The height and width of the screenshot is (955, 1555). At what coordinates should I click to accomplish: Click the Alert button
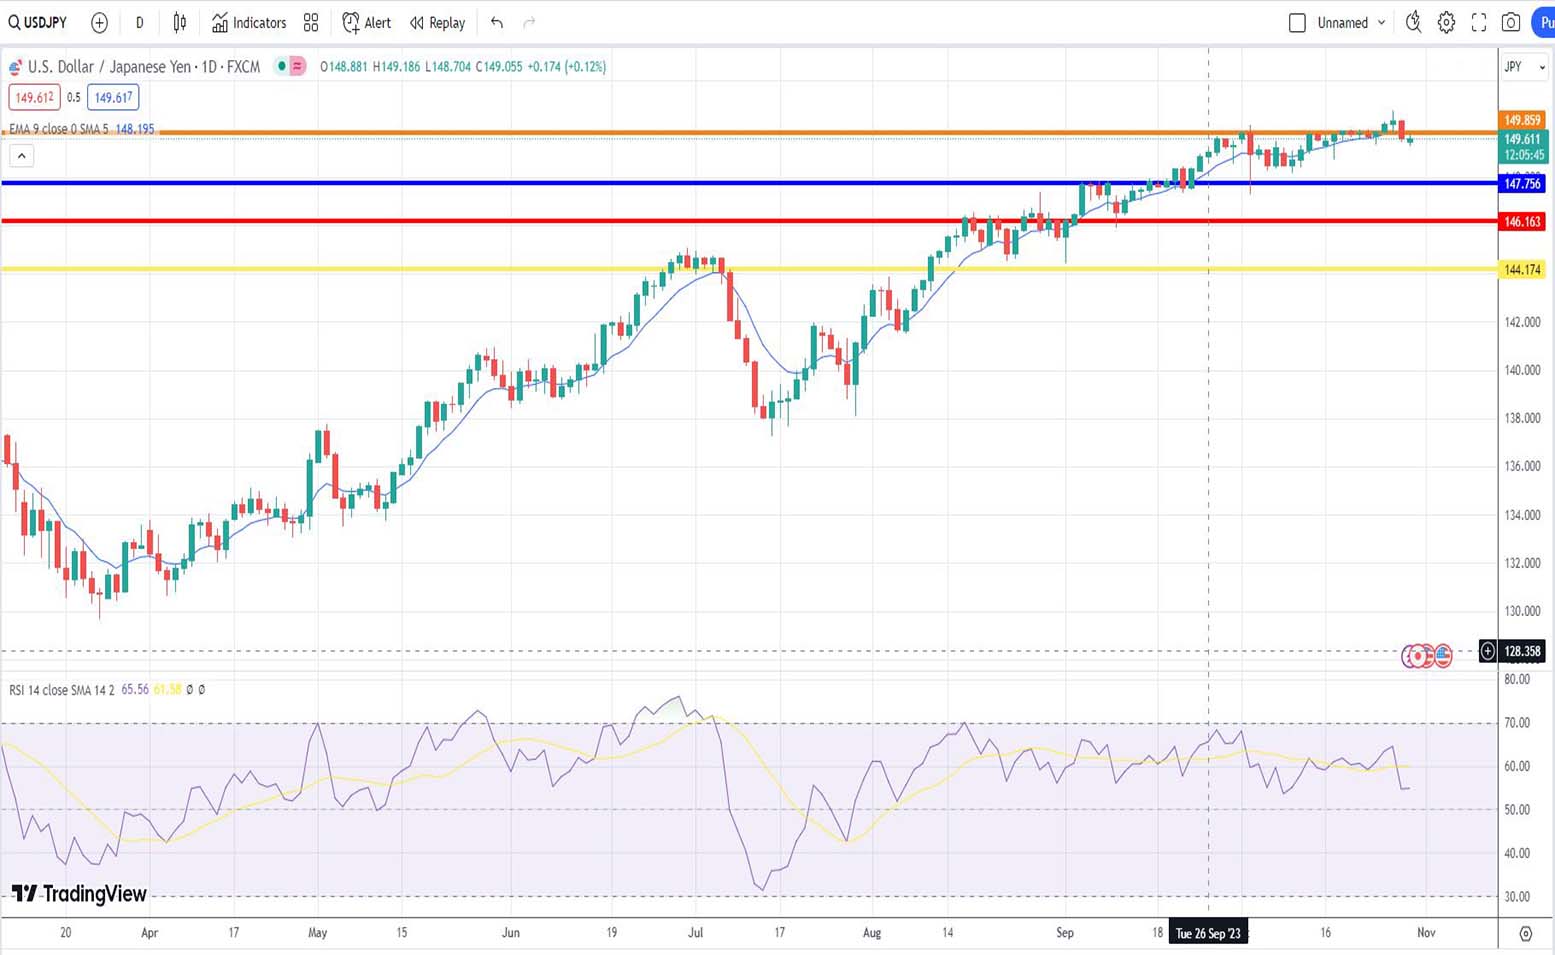(x=366, y=23)
